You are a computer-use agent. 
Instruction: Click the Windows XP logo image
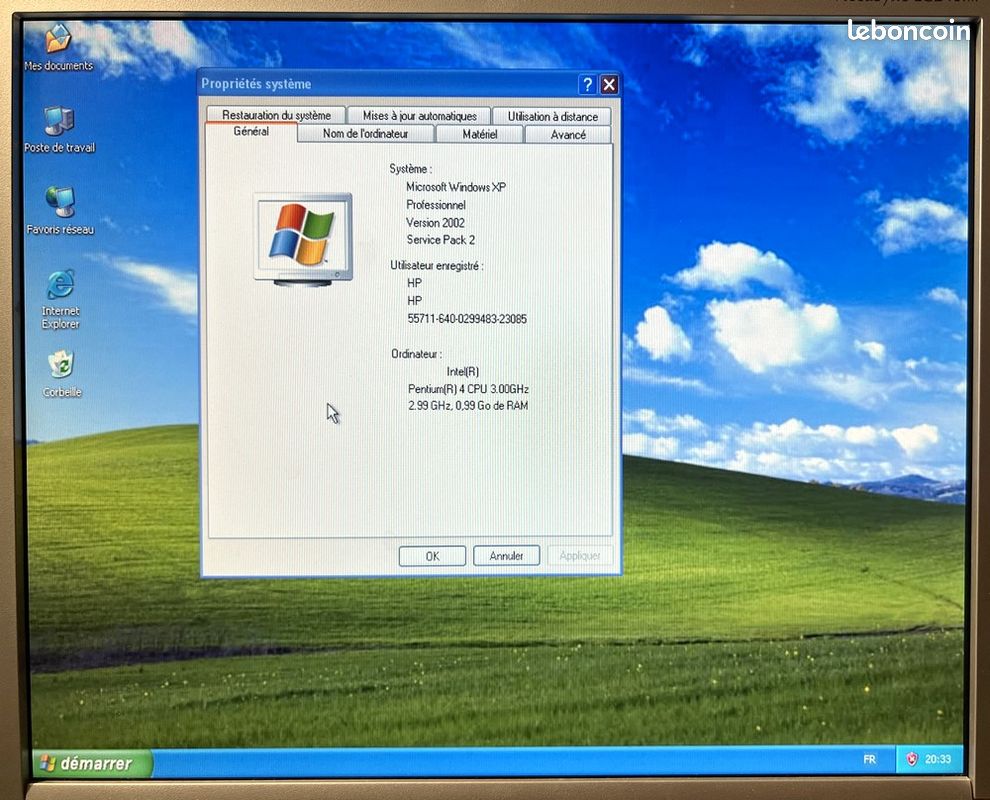303,239
